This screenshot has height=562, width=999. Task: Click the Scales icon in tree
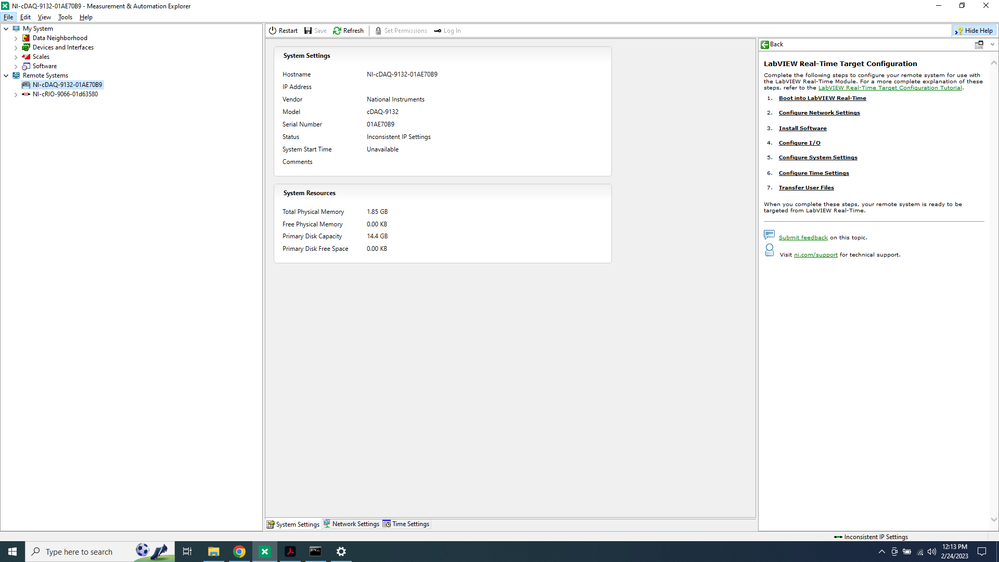coord(26,57)
